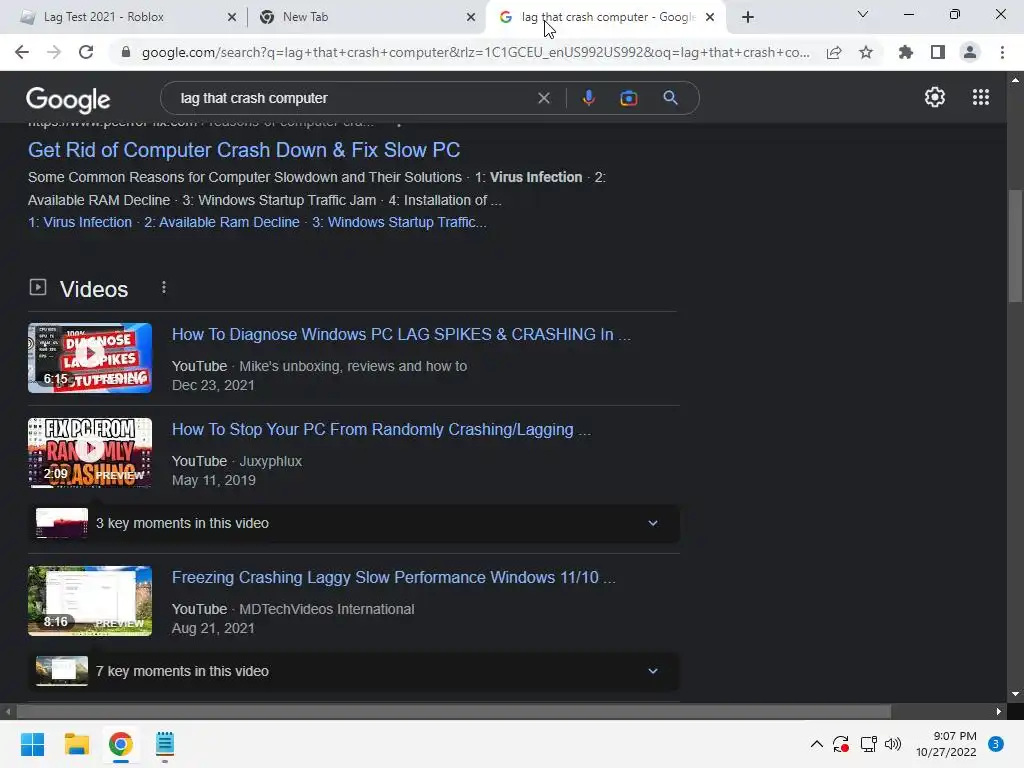1024x768 pixels.
Task: Bookmark this page with the star icon
Action: click(x=866, y=52)
